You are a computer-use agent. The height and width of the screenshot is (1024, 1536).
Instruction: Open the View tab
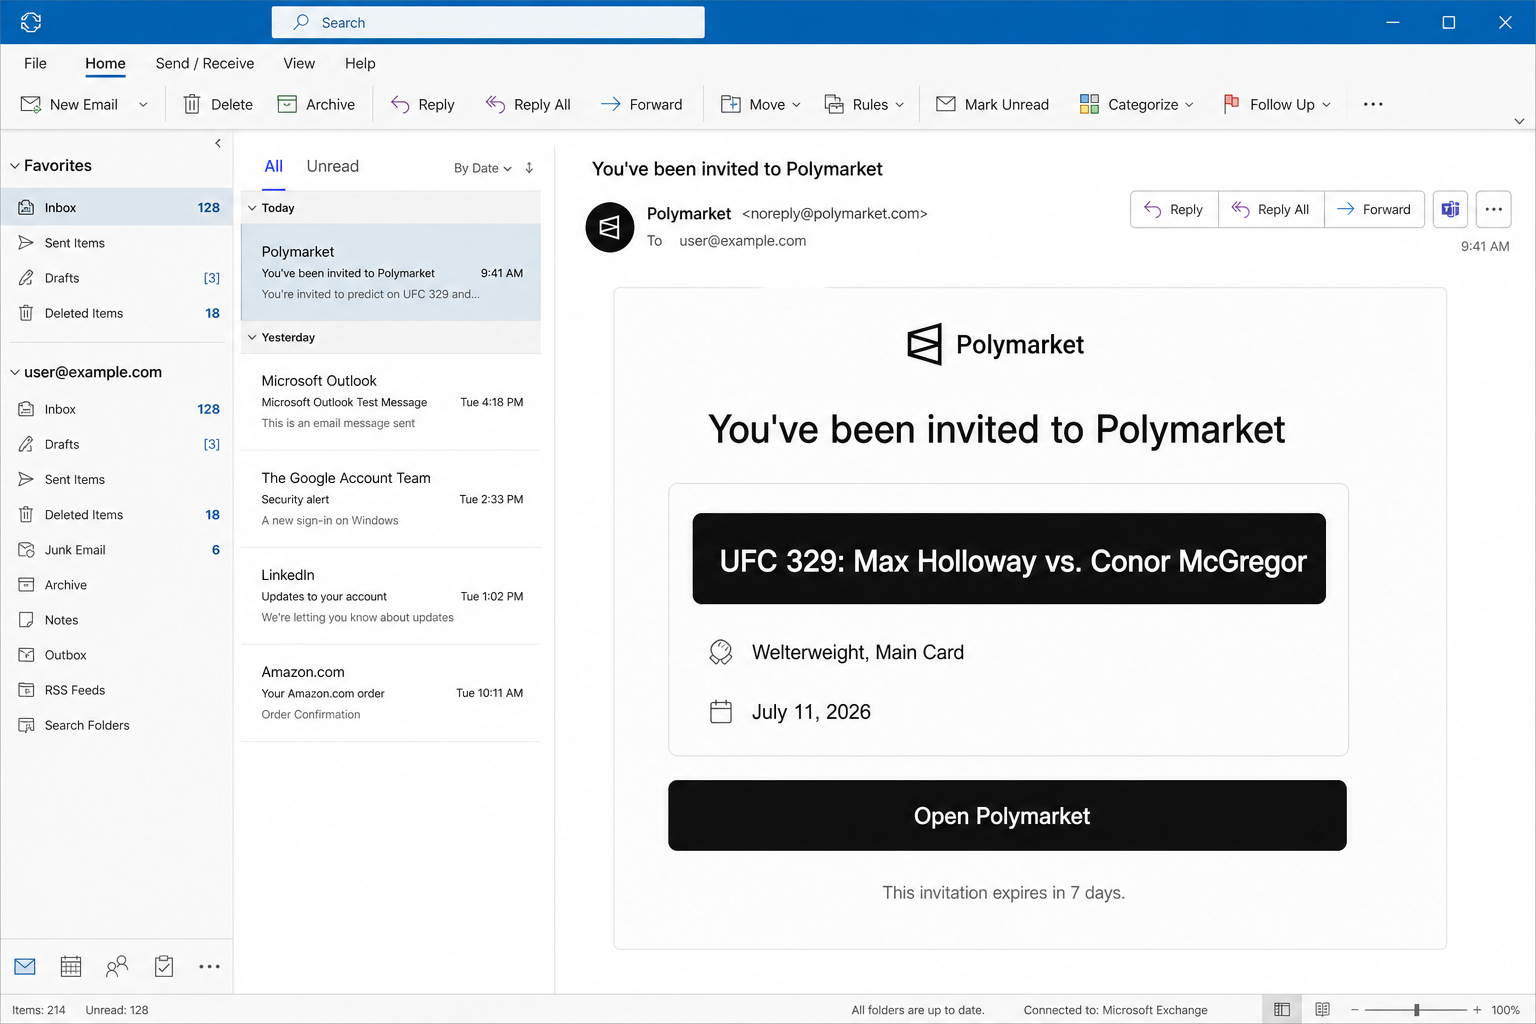click(299, 63)
